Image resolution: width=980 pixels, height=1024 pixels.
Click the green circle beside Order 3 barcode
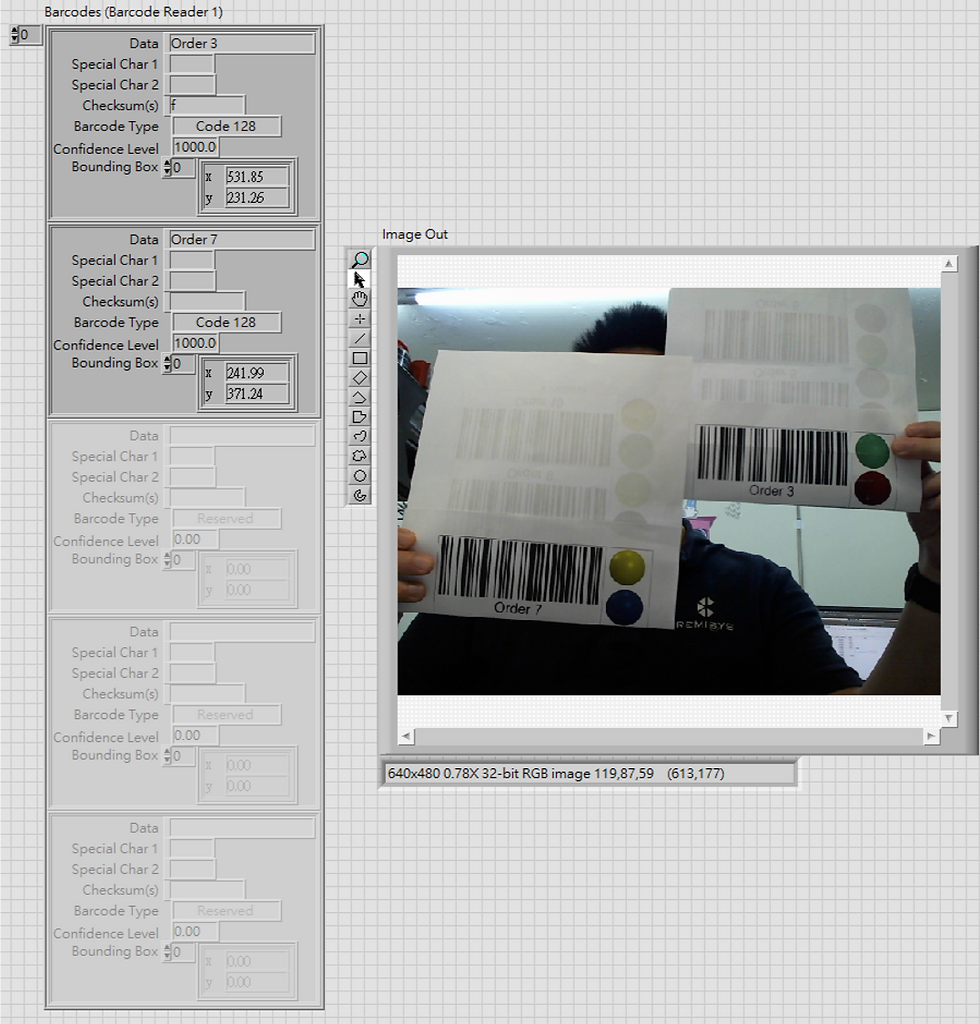(872, 451)
